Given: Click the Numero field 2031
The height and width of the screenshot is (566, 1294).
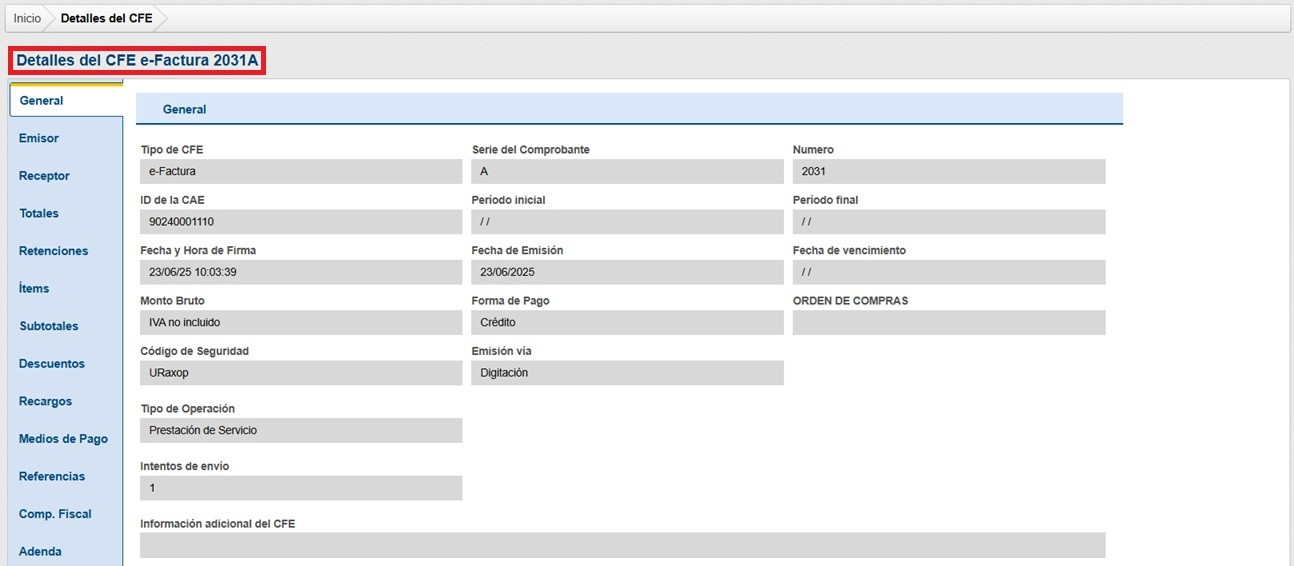Looking at the screenshot, I should click(949, 171).
